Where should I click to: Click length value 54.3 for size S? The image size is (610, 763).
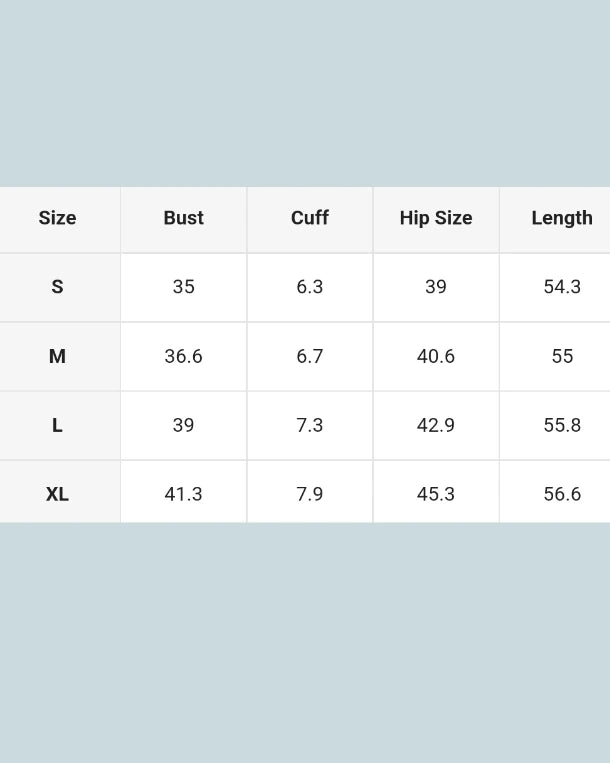click(562, 287)
